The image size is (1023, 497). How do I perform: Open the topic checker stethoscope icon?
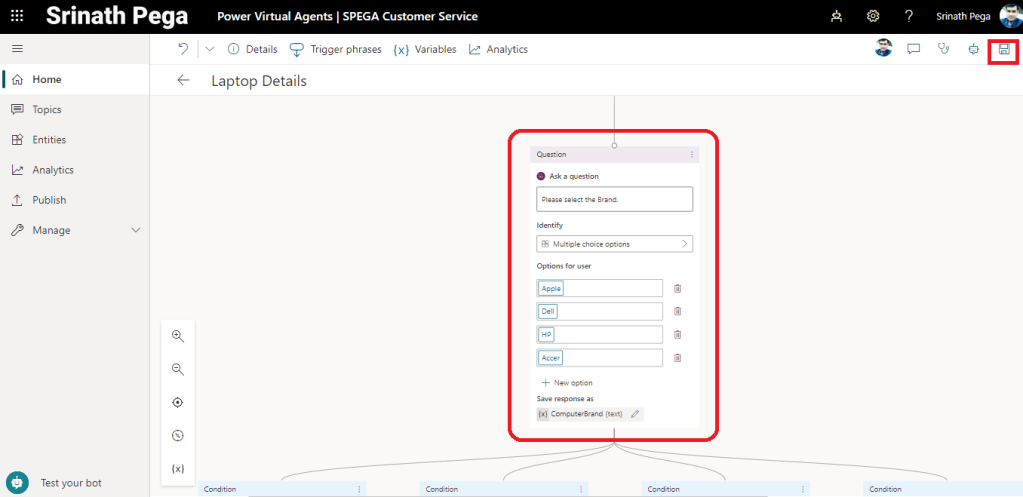(943, 49)
